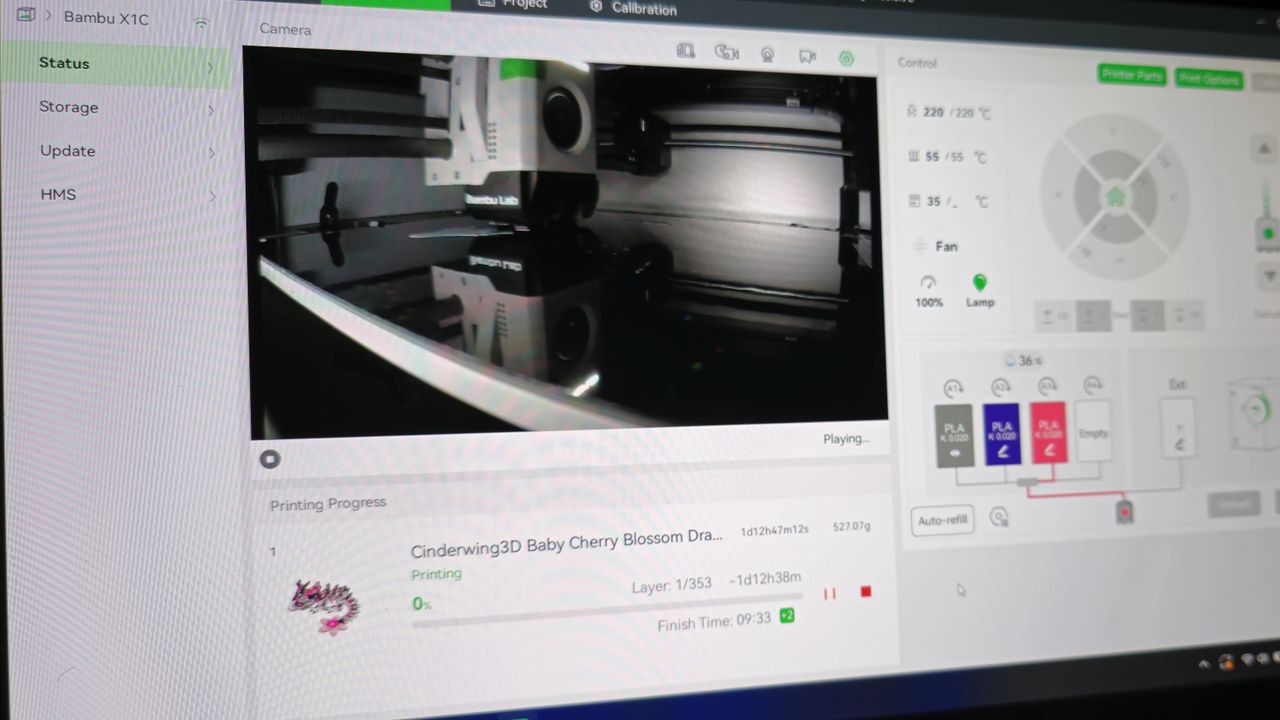The width and height of the screenshot is (1280, 720).
Task: Pause the current print job
Action: coord(829,593)
